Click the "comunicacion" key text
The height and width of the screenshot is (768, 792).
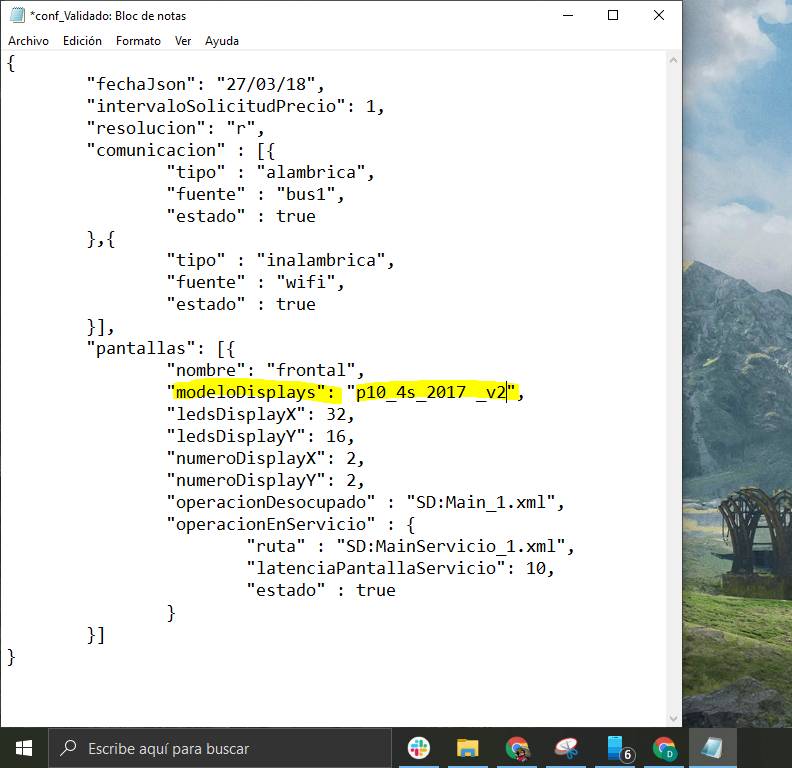pyautogui.click(x=156, y=150)
